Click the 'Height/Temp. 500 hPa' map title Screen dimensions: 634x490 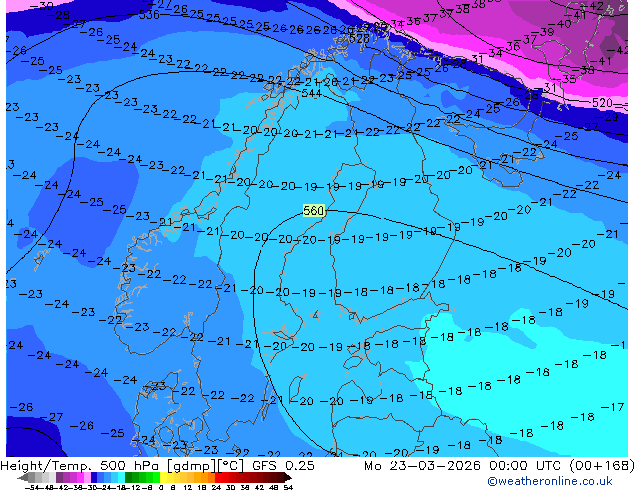tap(80, 466)
